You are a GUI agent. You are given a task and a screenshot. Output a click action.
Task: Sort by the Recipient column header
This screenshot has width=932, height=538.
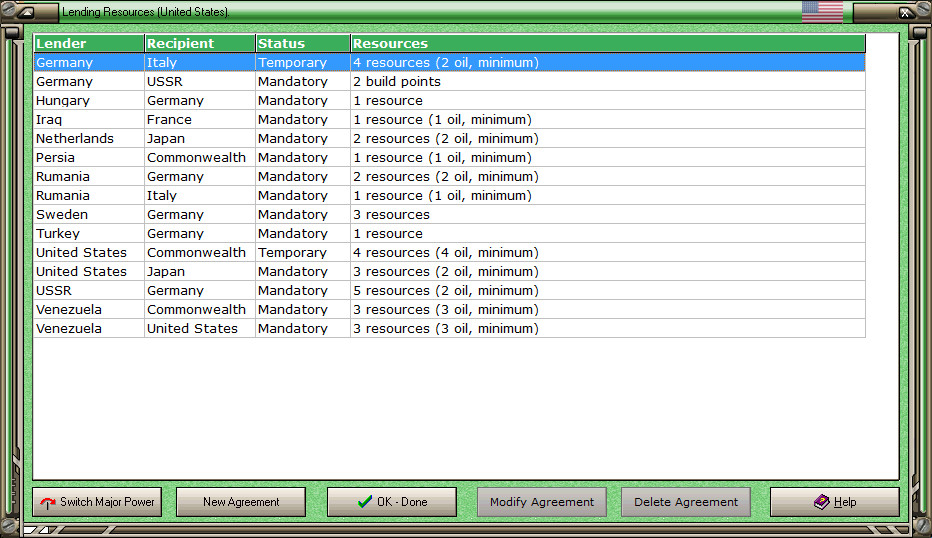(x=200, y=43)
